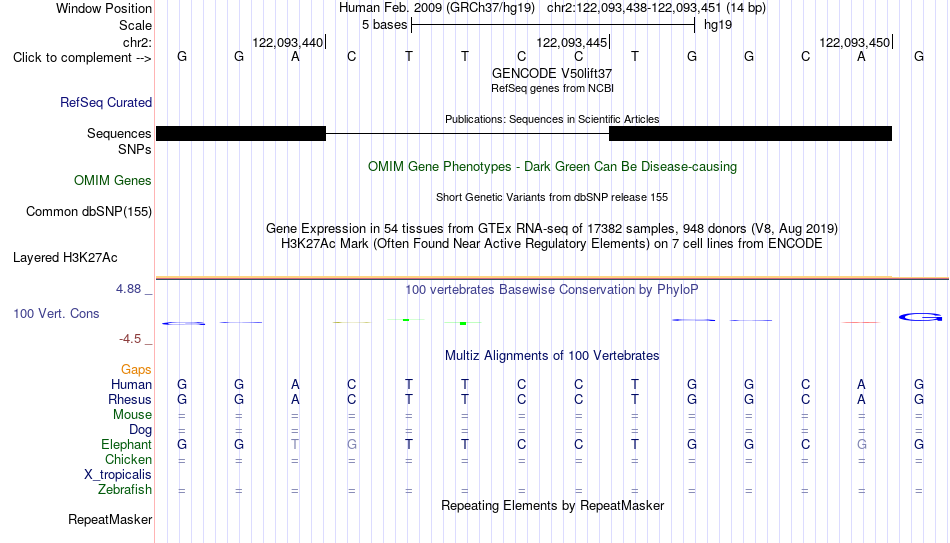Select the Gaps label in Multiz alignment

[136, 370]
